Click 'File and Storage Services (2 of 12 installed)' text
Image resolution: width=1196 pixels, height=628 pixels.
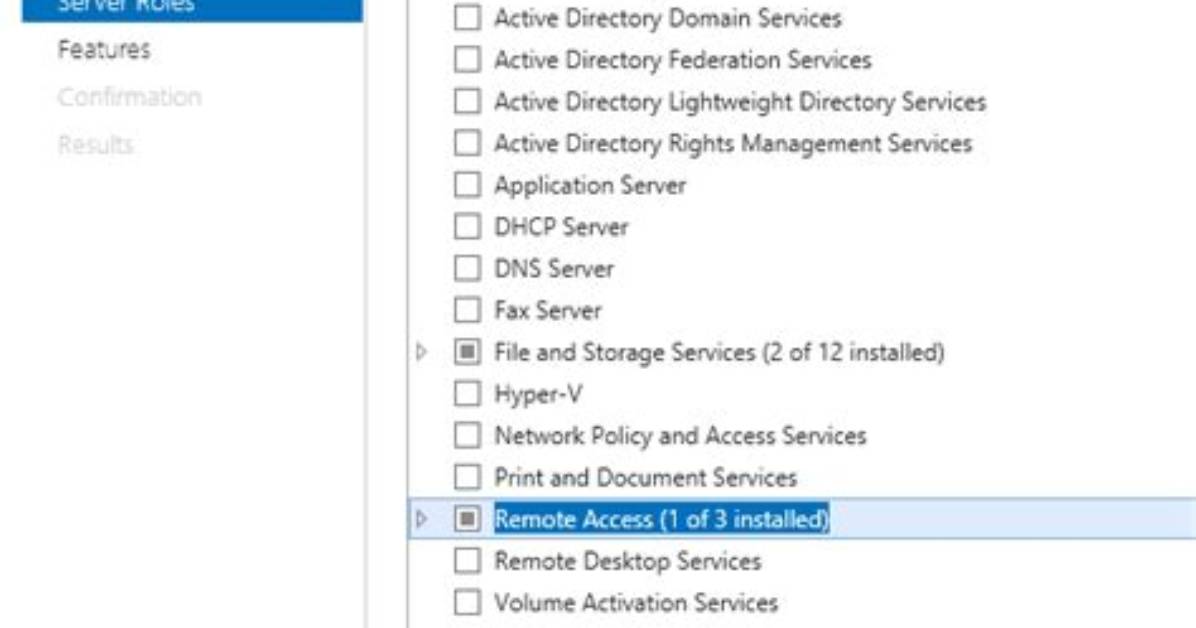point(719,352)
